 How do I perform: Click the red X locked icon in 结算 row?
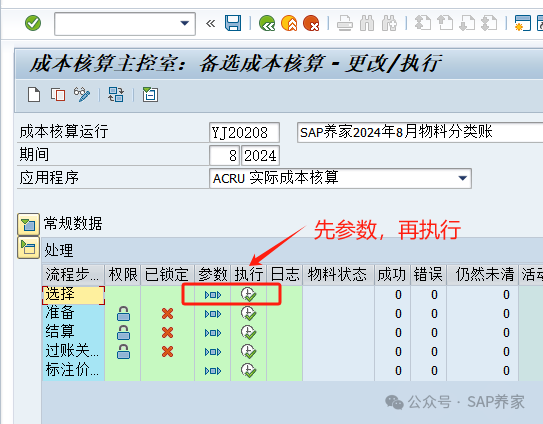pos(168,333)
